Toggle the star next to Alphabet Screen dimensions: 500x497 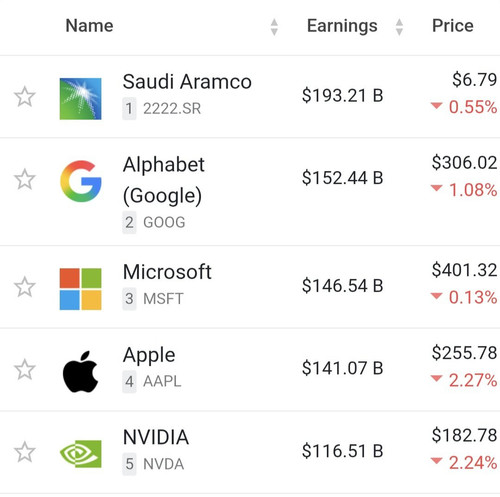[x=25, y=179]
